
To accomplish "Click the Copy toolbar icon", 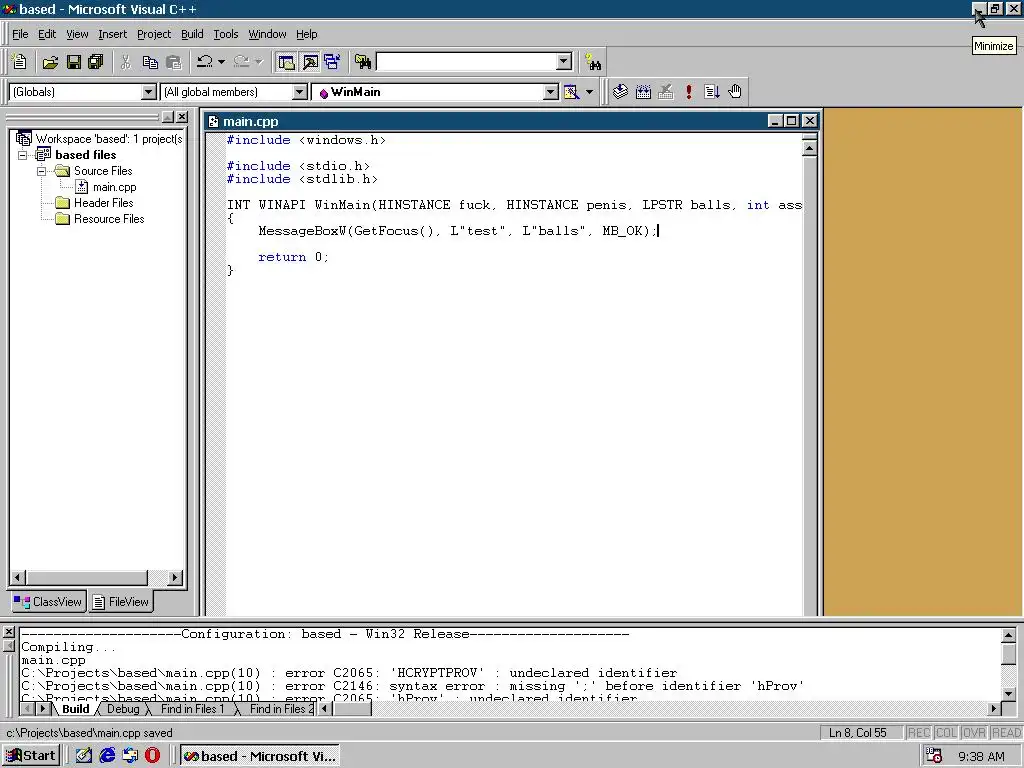I will tap(150, 62).
